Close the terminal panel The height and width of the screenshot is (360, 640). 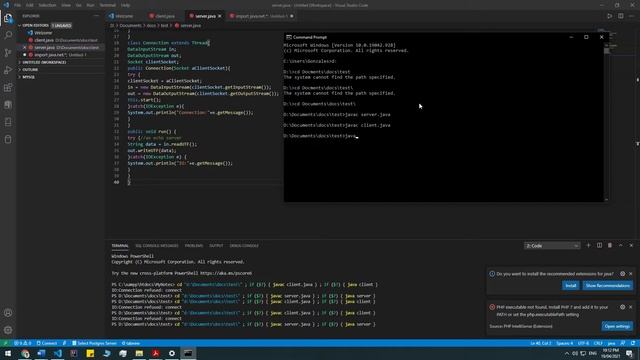[x=631, y=245]
